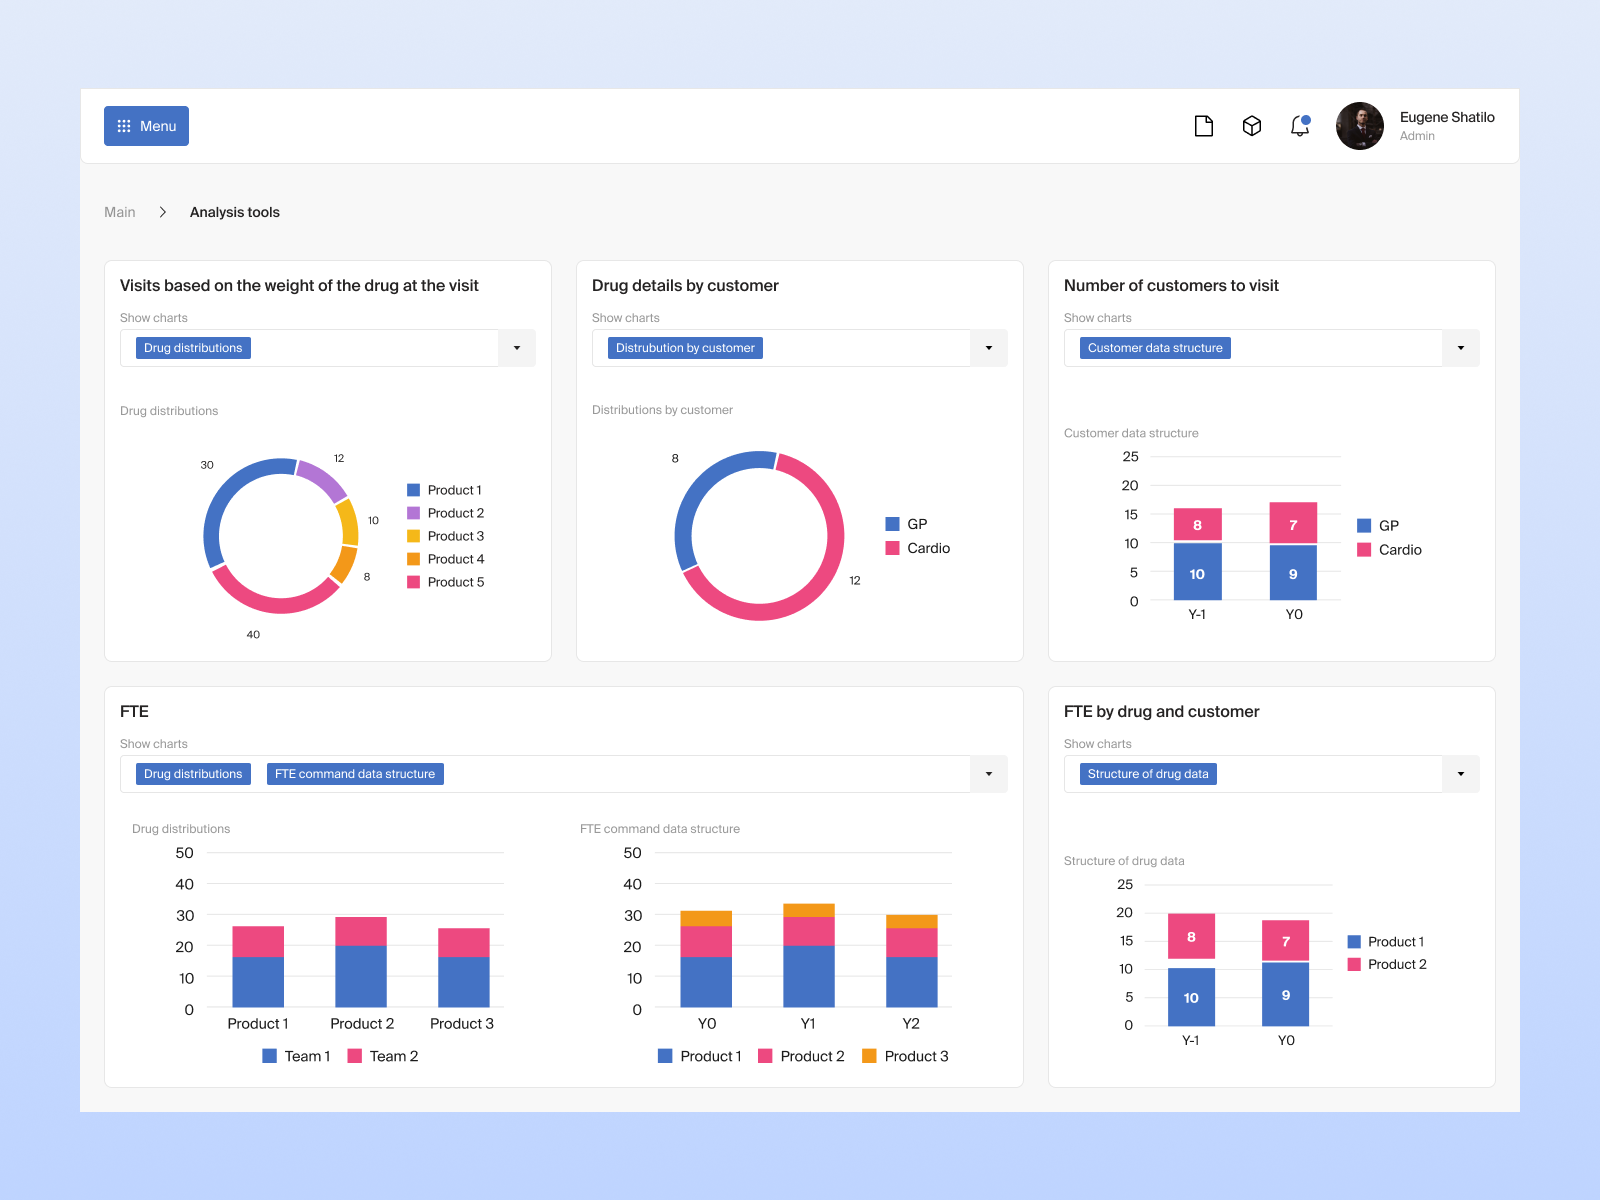Open the Show charts dropdown in FTE panel
1600x1200 pixels.
click(989, 773)
